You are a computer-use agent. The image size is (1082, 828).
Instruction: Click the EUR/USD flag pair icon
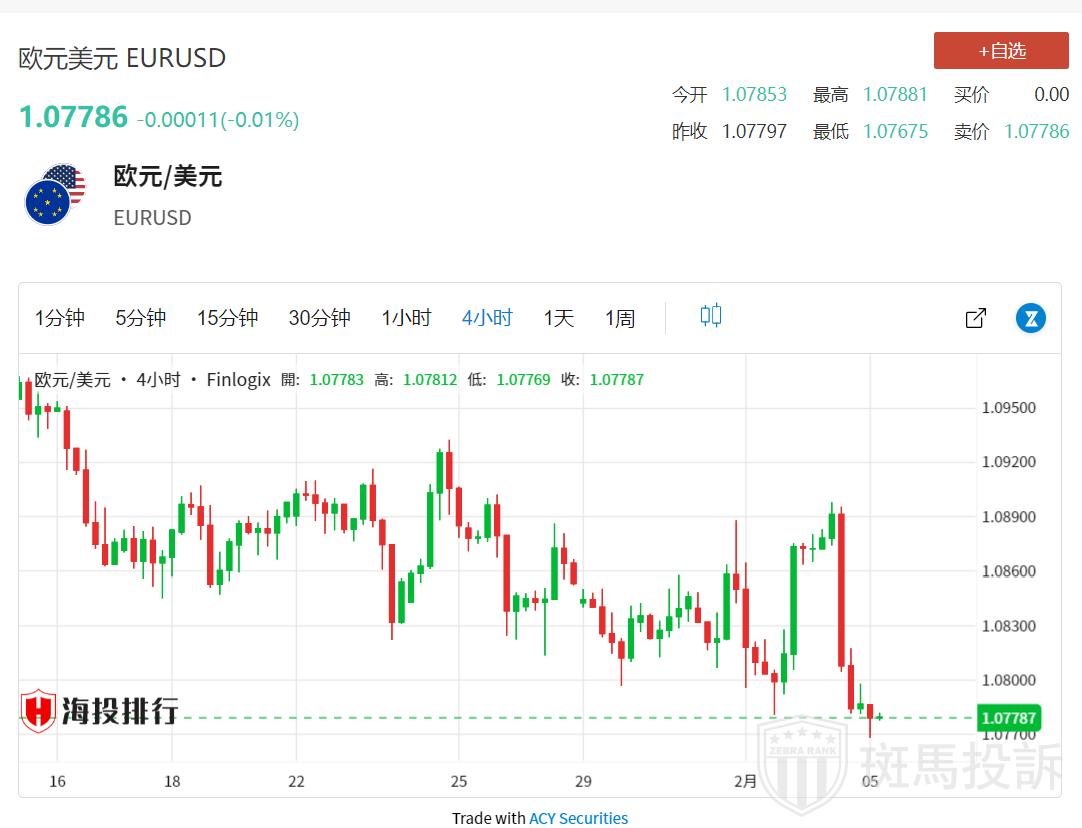click(x=54, y=195)
